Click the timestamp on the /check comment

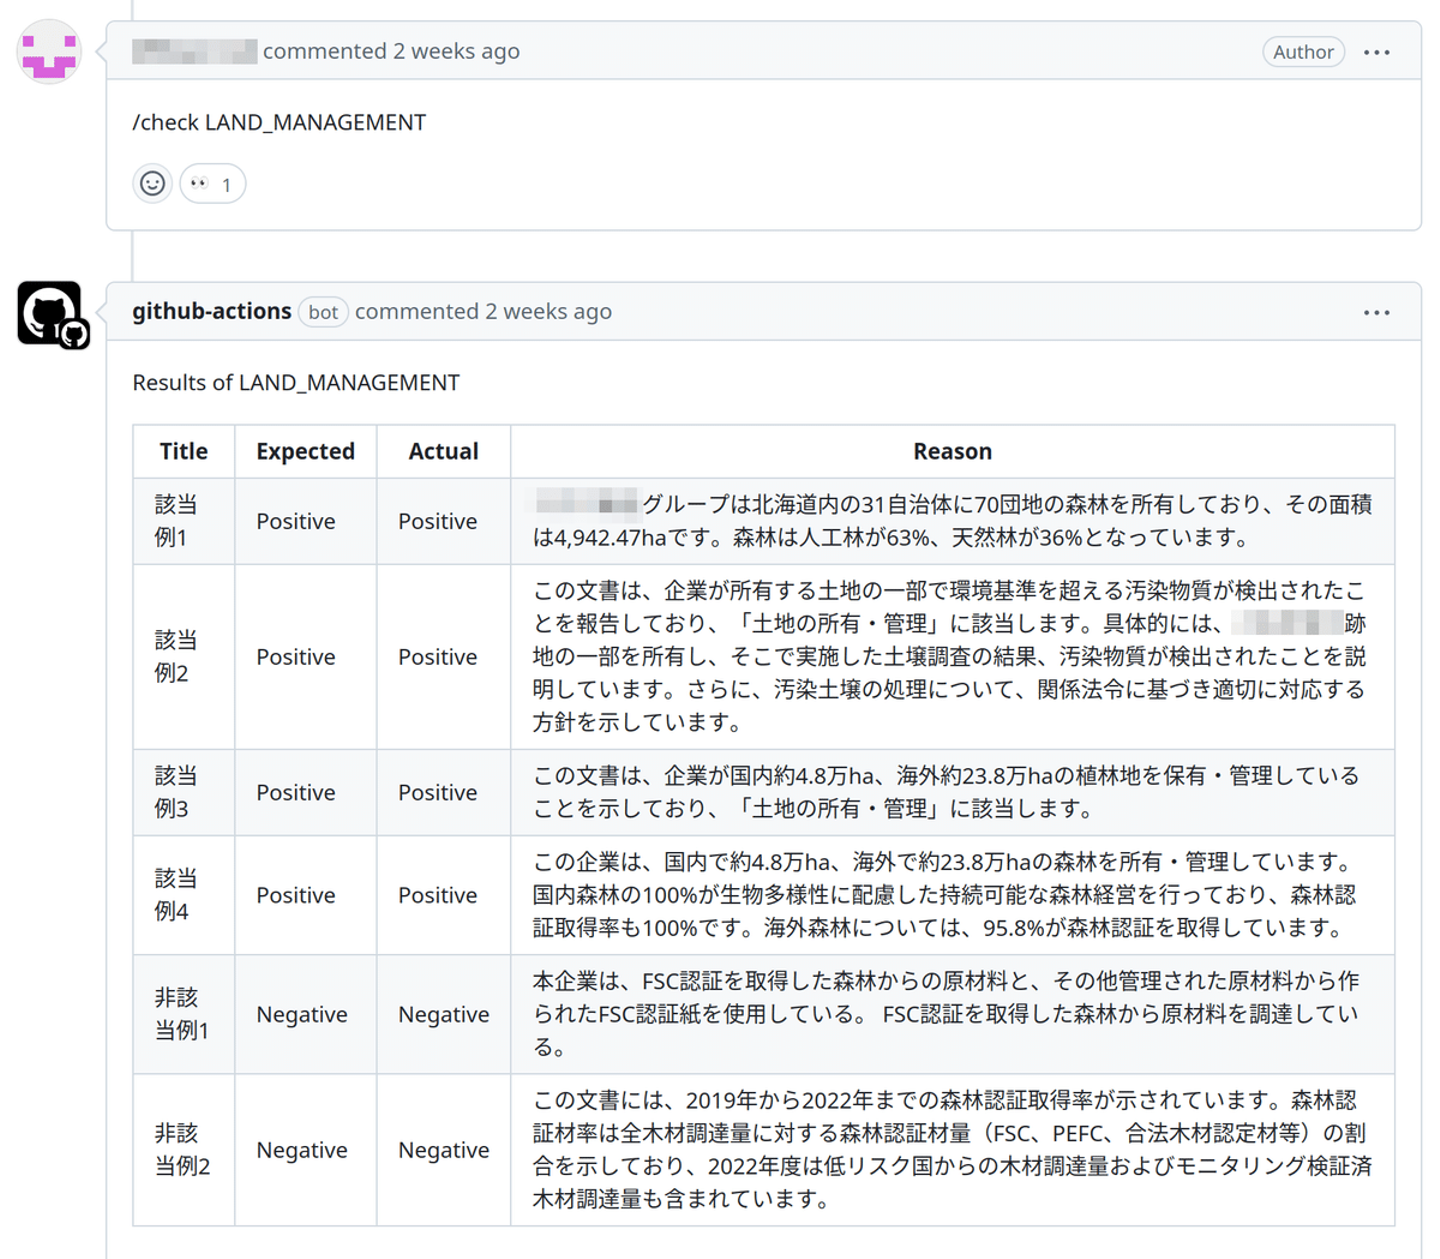pyautogui.click(x=456, y=52)
